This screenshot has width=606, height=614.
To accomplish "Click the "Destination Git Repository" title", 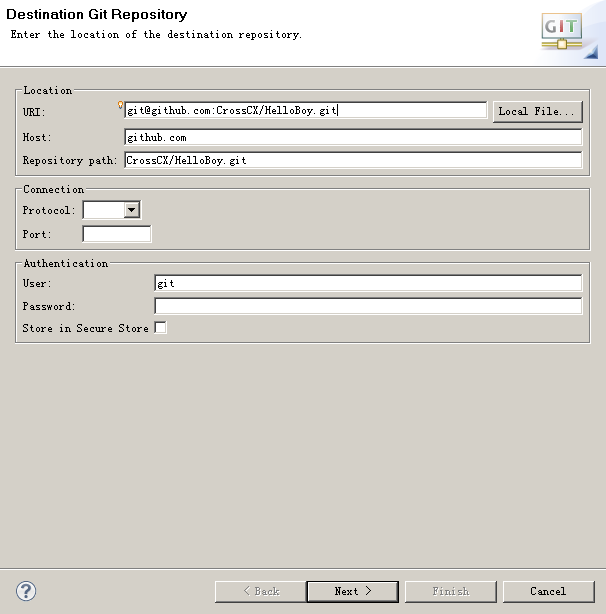I will [97, 14].
